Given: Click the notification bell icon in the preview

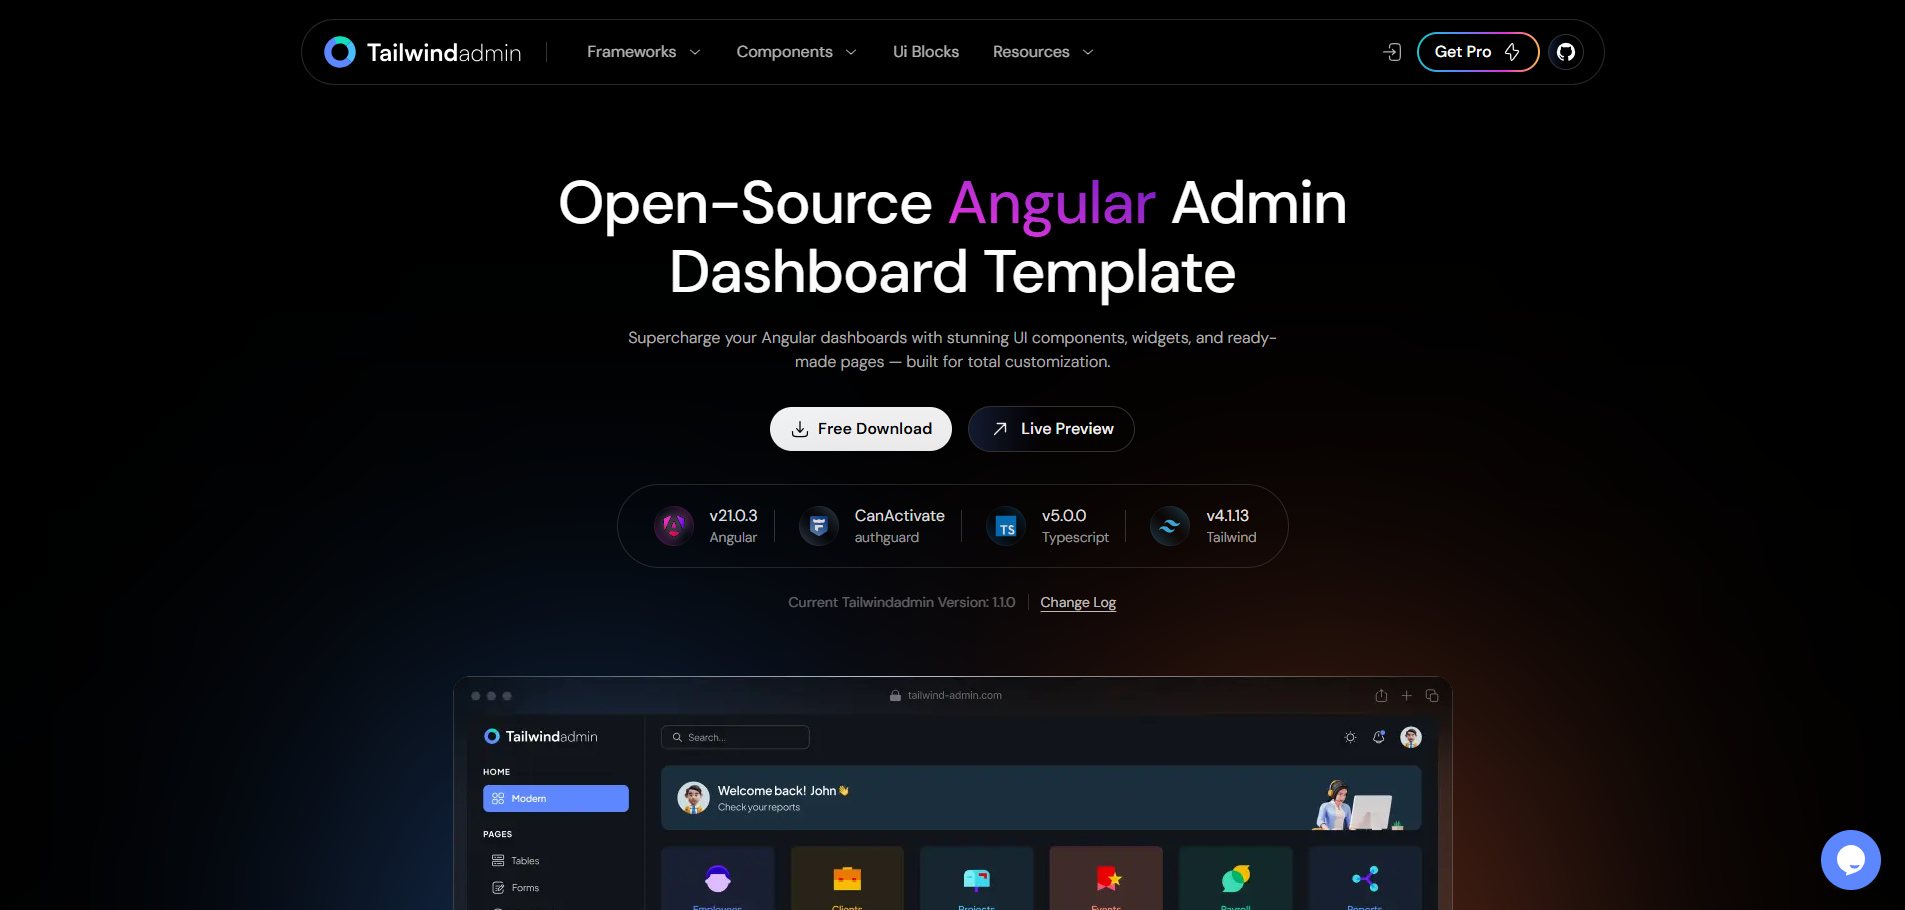Looking at the screenshot, I should click(1379, 737).
